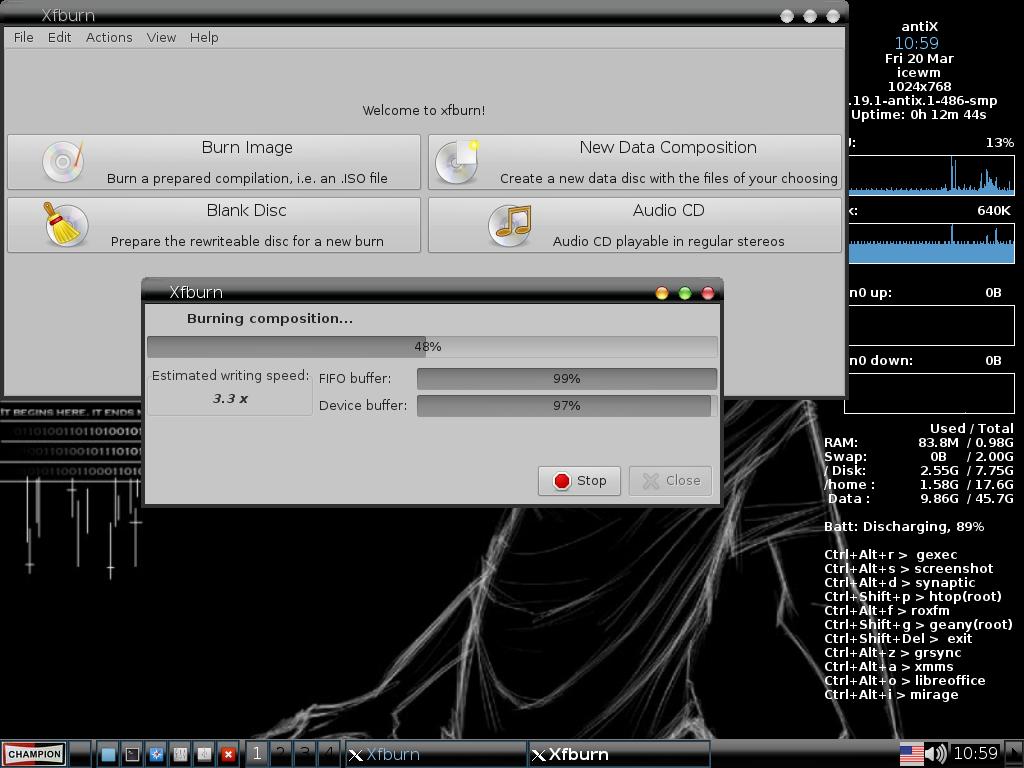Open the Edit menu
The image size is (1024, 768).
(59, 37)
